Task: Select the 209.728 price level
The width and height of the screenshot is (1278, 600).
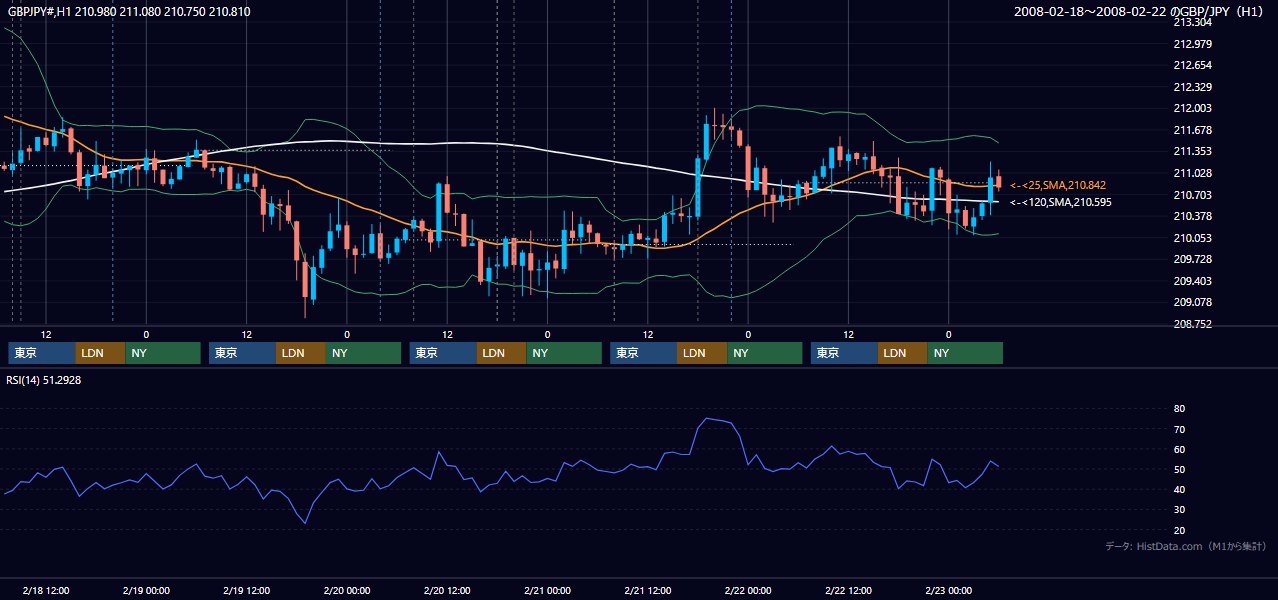Action: coord(1192,259)
